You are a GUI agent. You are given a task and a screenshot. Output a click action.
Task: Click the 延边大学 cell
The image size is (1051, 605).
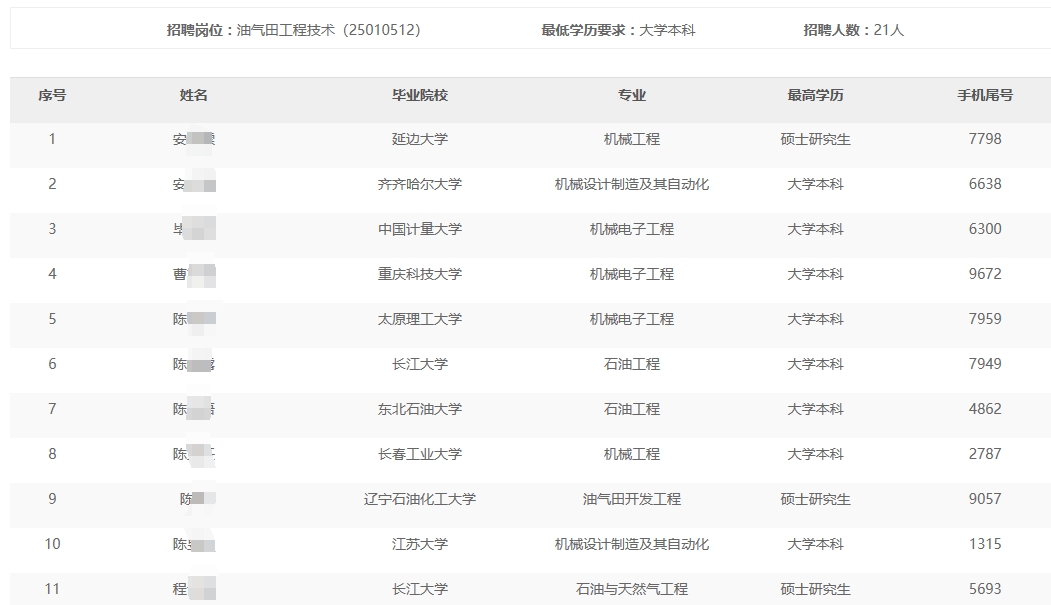420,139
